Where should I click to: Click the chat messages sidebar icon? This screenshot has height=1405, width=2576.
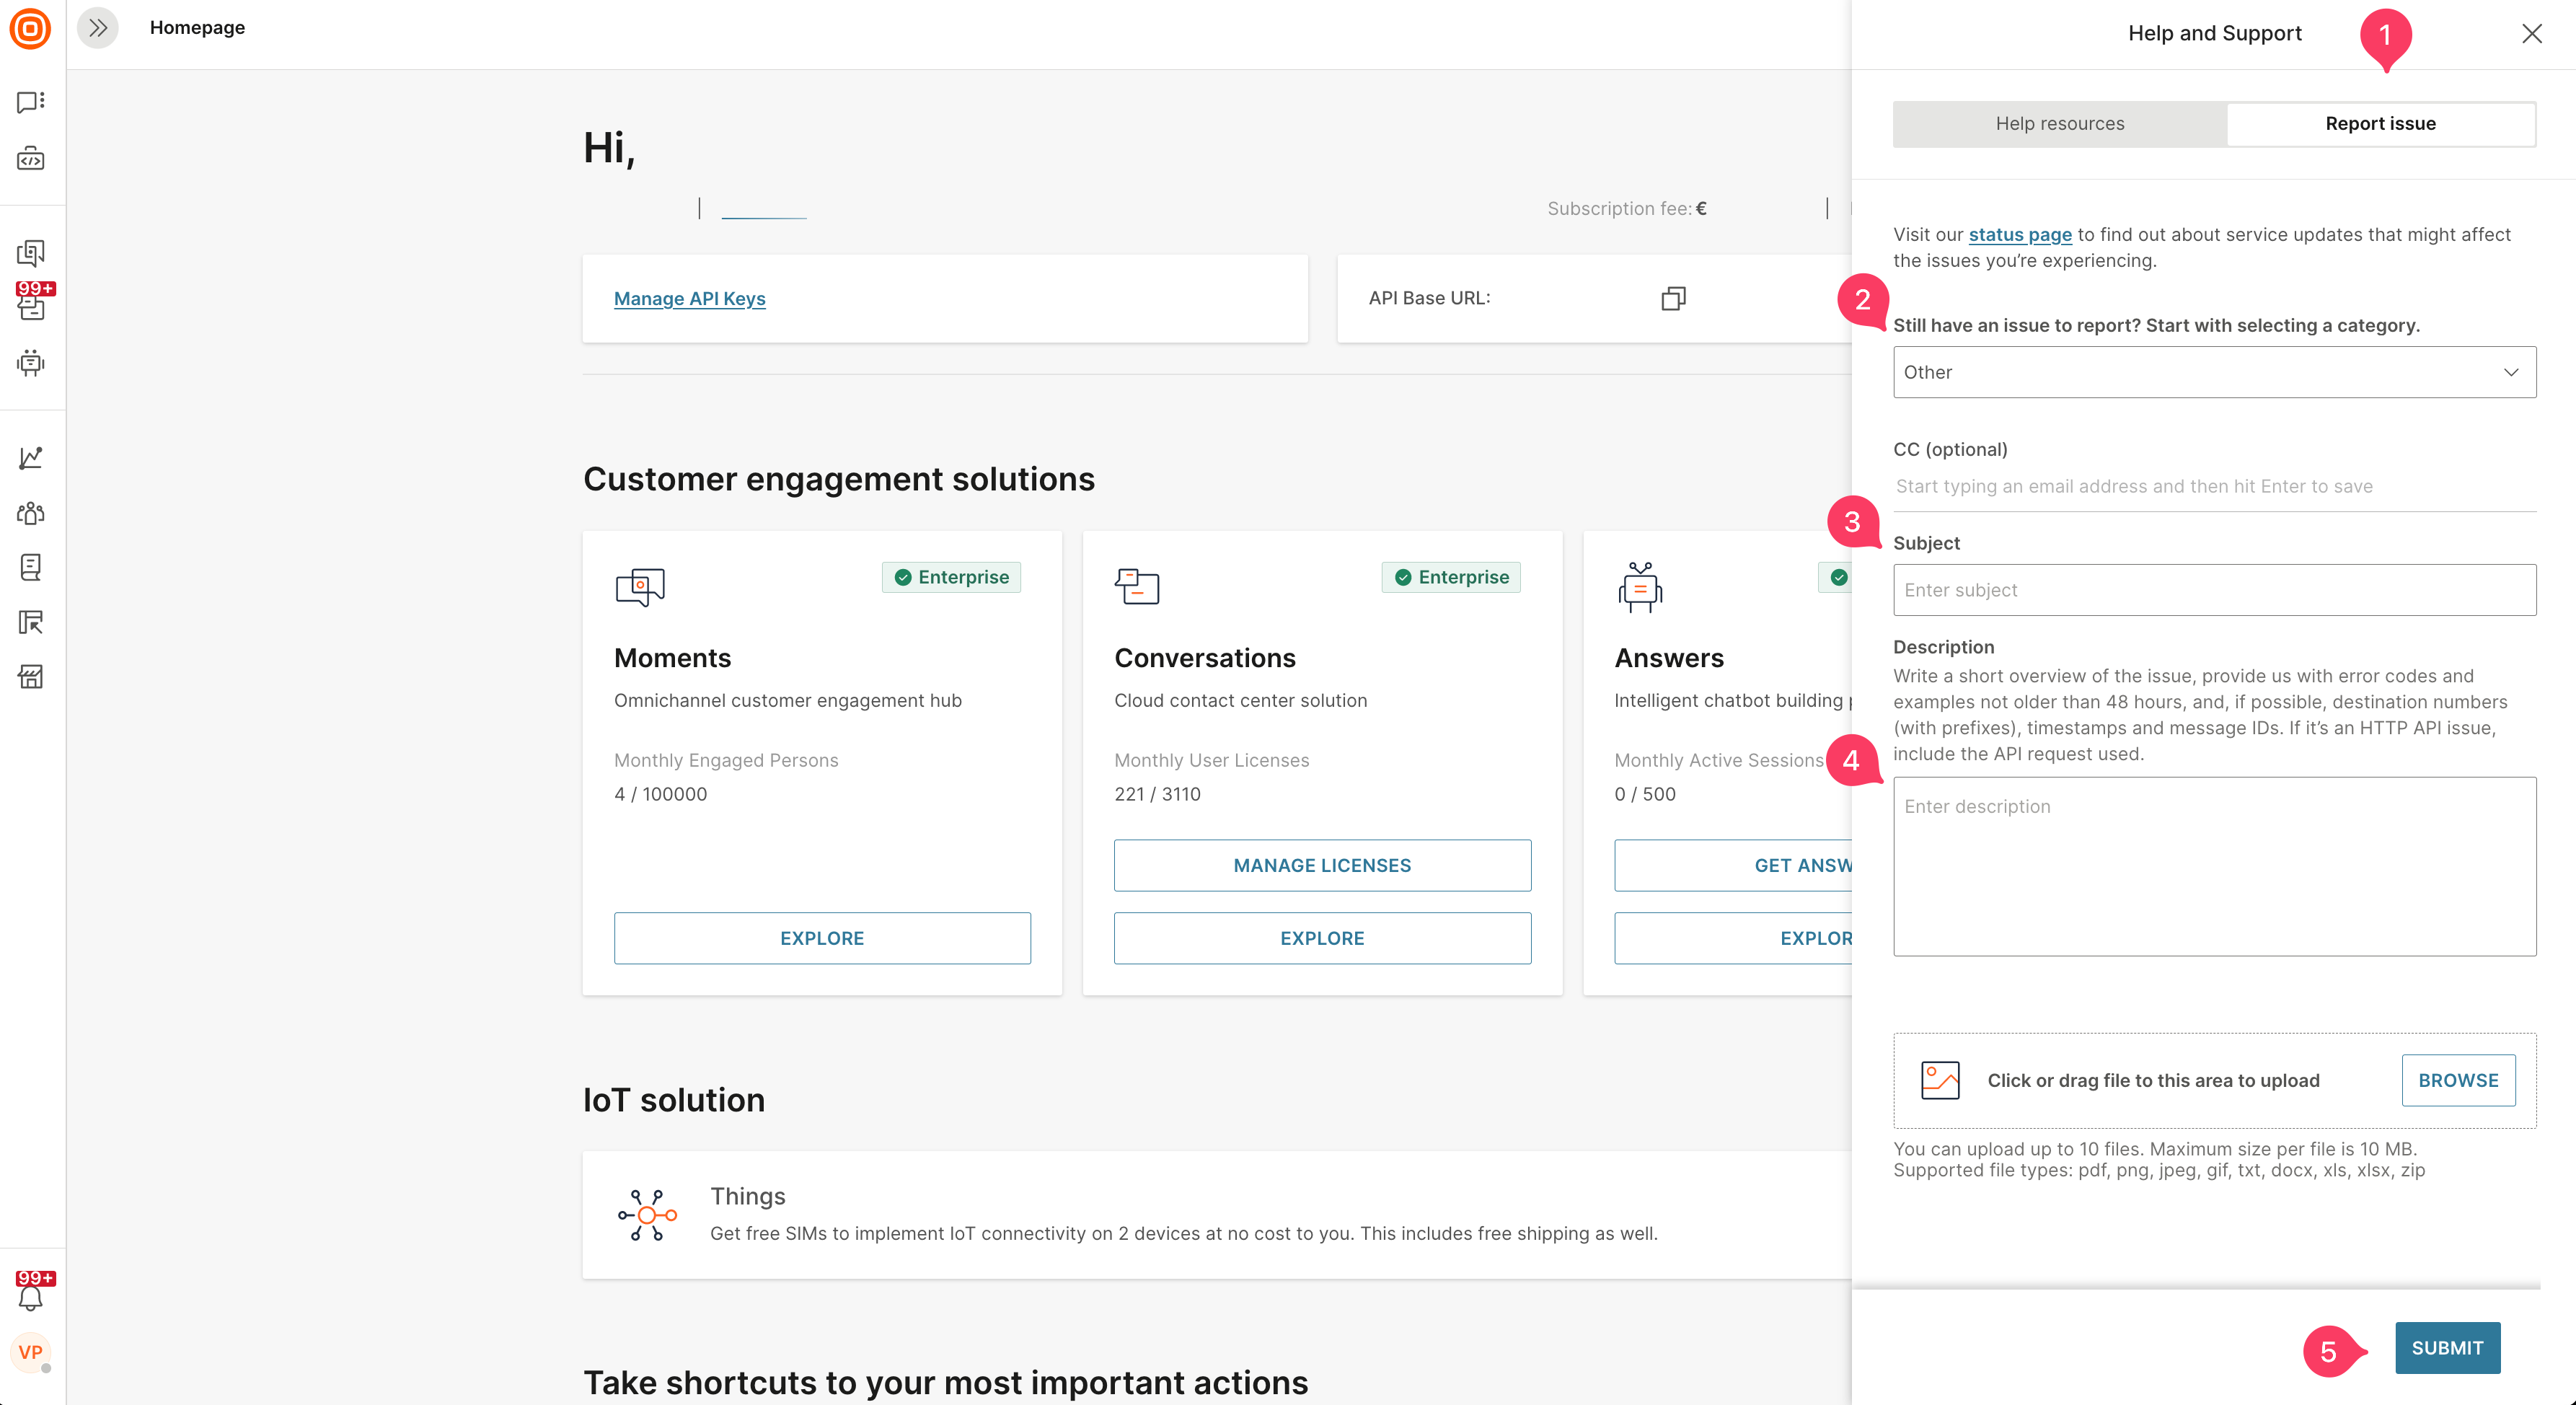pyautogui.click(x=30, y=102)
